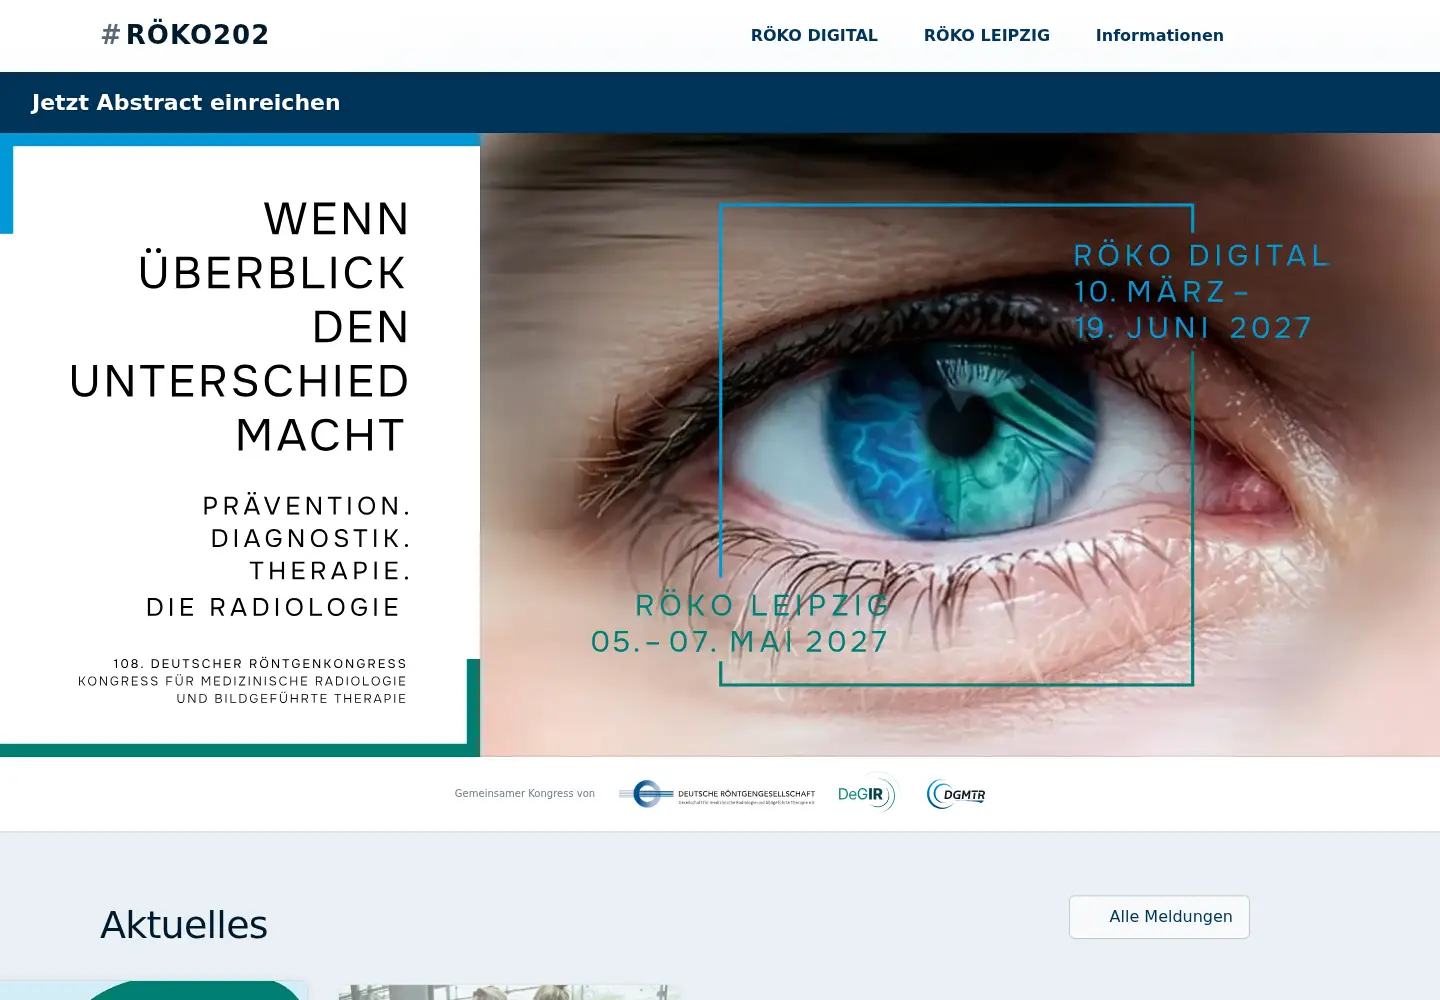Click the Deutsche Röntgengesellschaft logo
Viewport: 1440px width, 1000px height.
pyautogui.click(x=717, y=794)
